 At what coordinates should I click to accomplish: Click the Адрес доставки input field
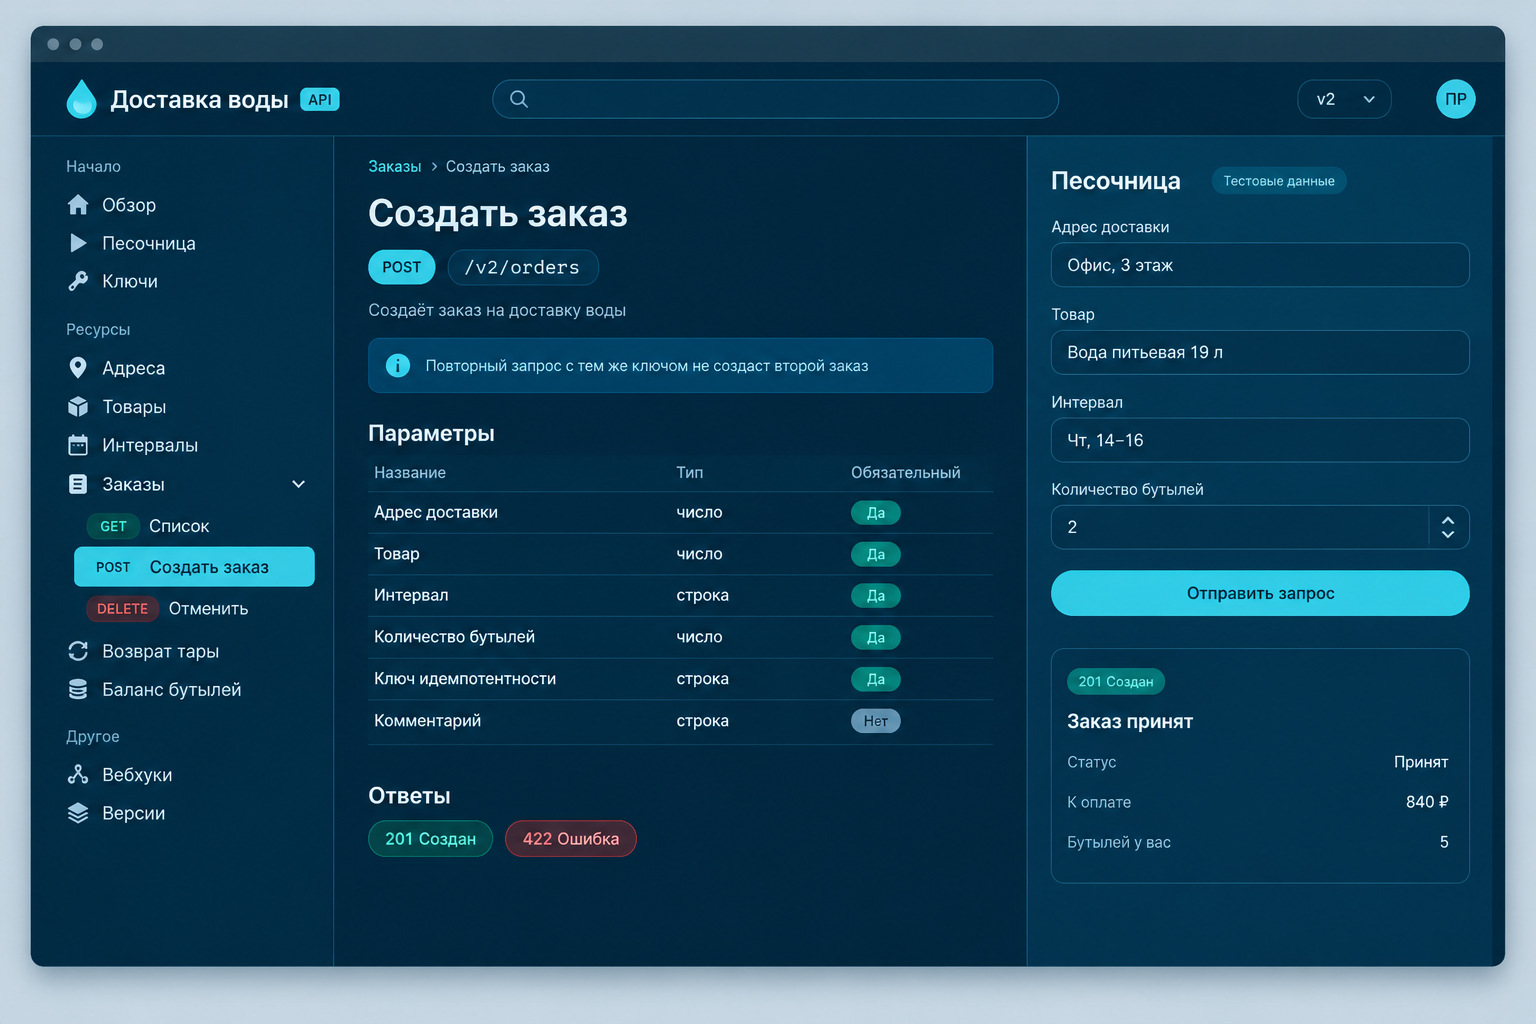coord(1260,265)
